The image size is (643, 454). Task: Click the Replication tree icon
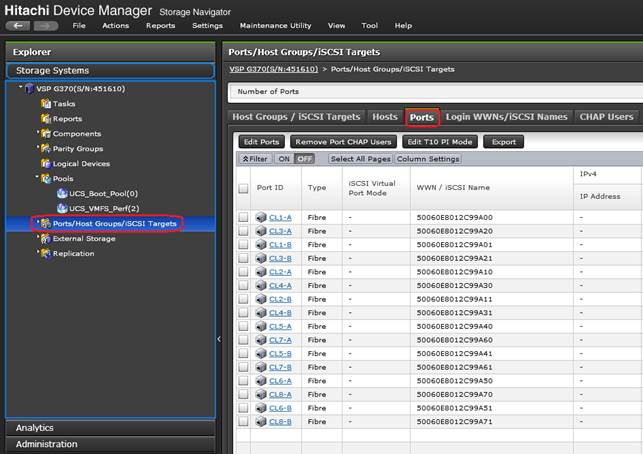[x=46, y=253]
